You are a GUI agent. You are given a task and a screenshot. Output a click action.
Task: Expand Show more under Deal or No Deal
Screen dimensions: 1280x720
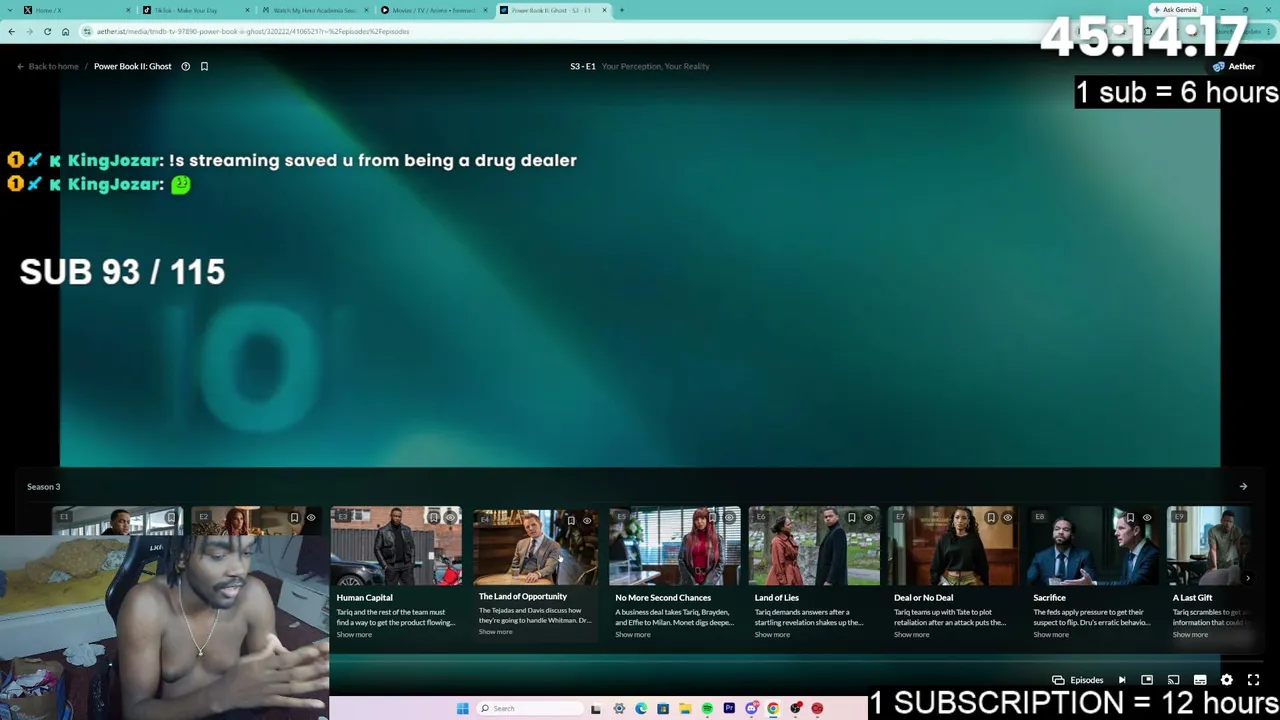[x=912, y=634]
